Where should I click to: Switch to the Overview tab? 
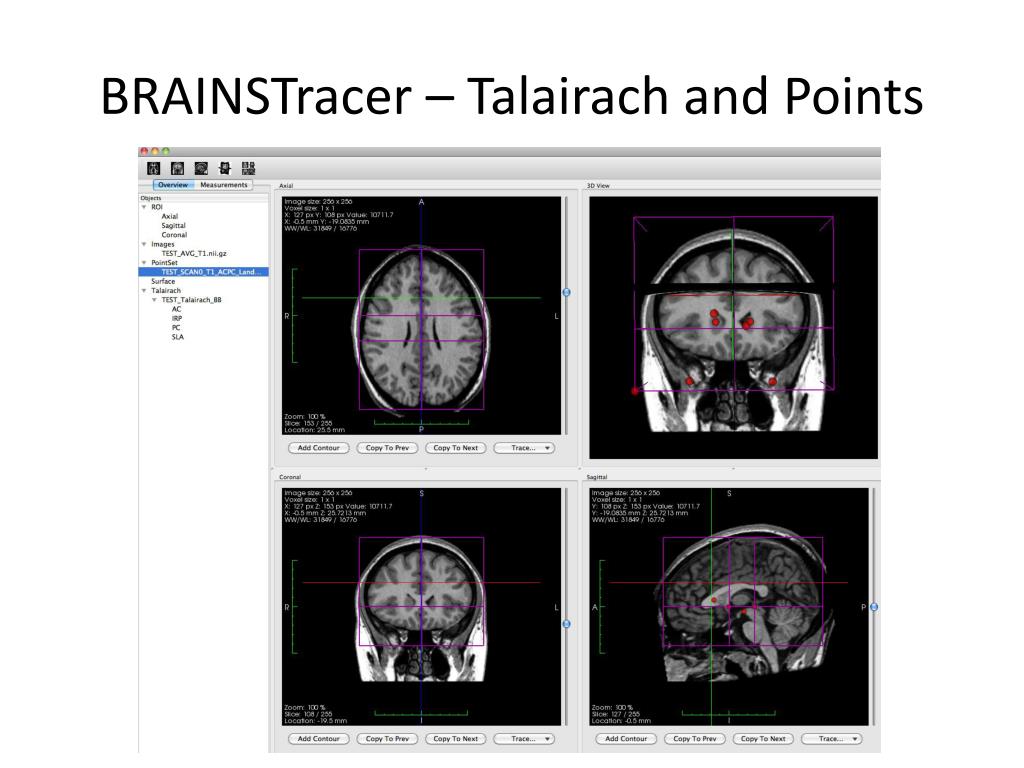coord(173,185)
